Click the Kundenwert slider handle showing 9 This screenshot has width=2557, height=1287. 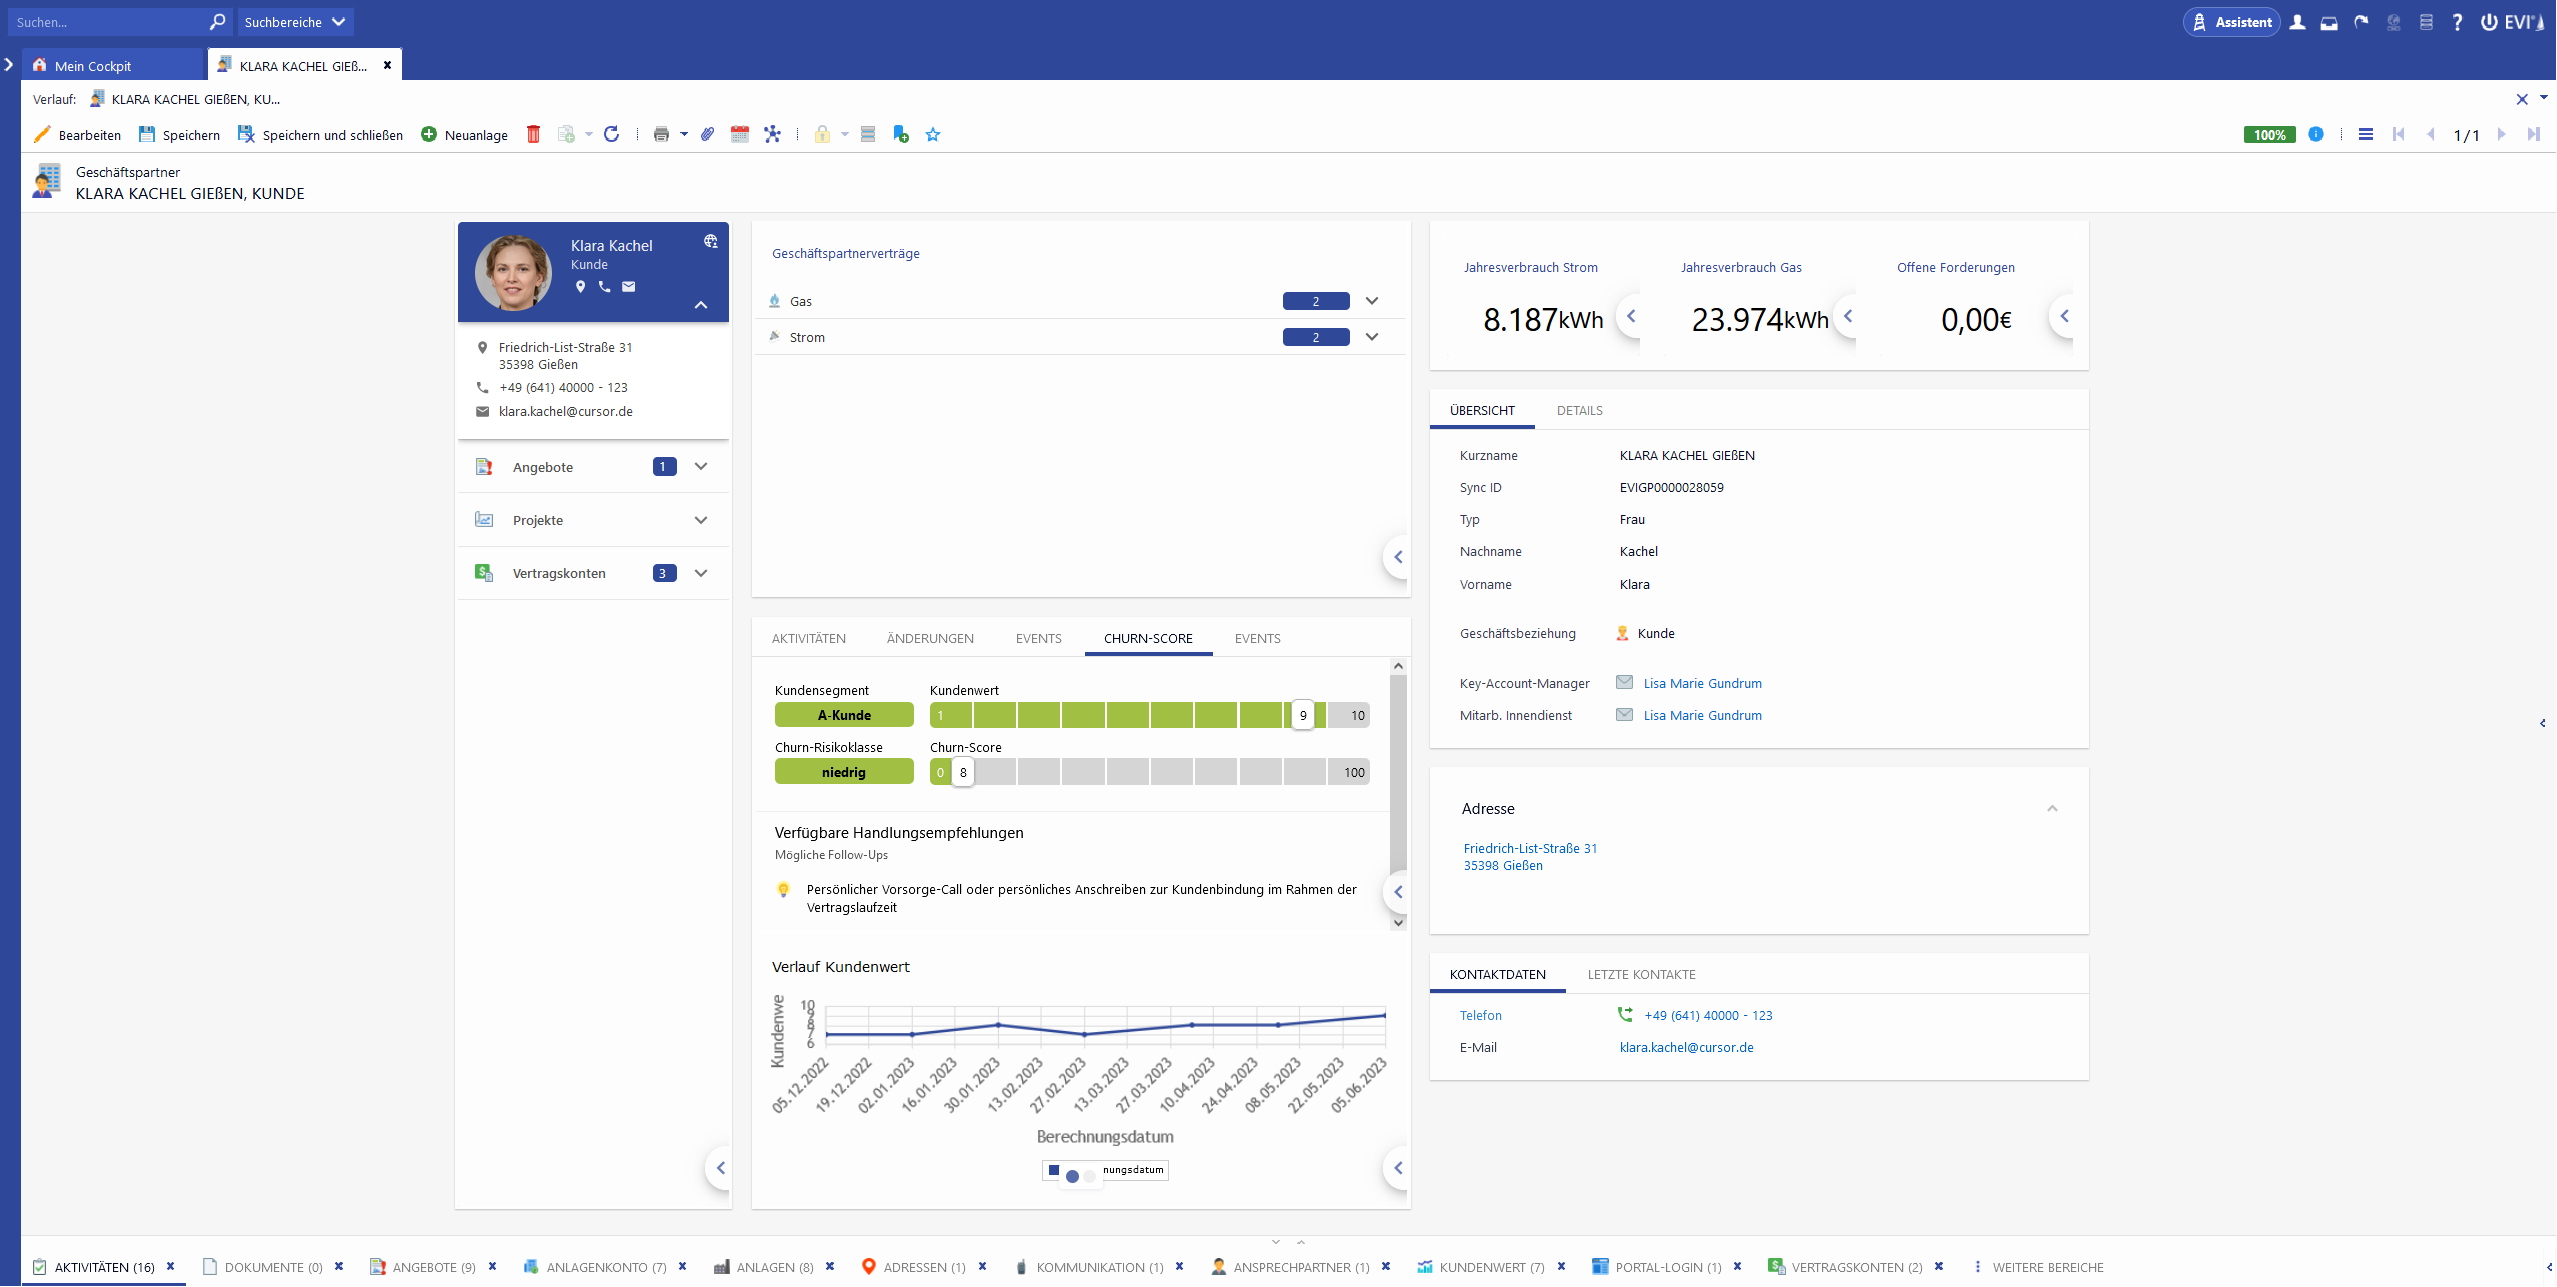click(1302, 715)
